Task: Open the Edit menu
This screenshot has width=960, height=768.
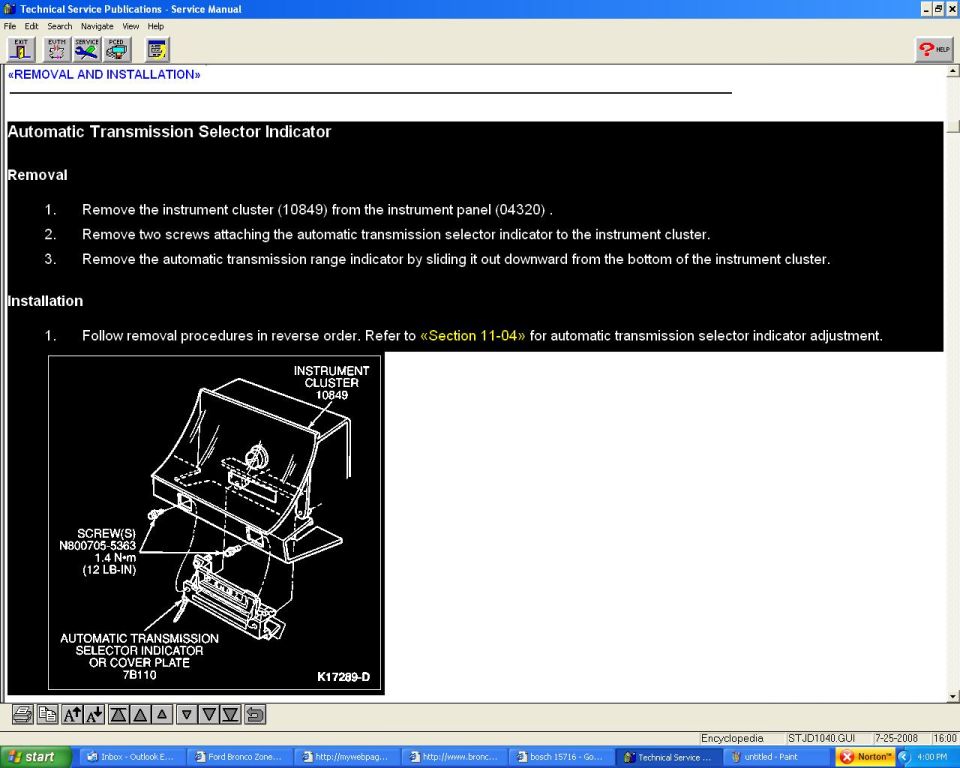Action: 31,26
